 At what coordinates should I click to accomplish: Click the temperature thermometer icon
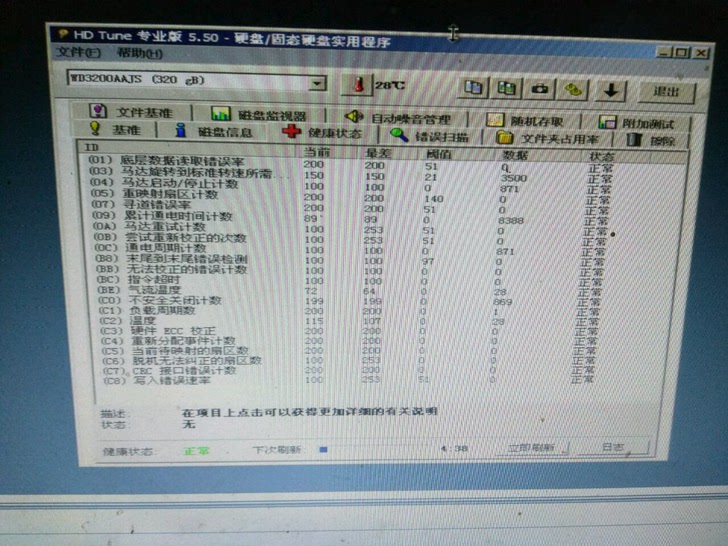pyautogui.click(x=358, y=85)
